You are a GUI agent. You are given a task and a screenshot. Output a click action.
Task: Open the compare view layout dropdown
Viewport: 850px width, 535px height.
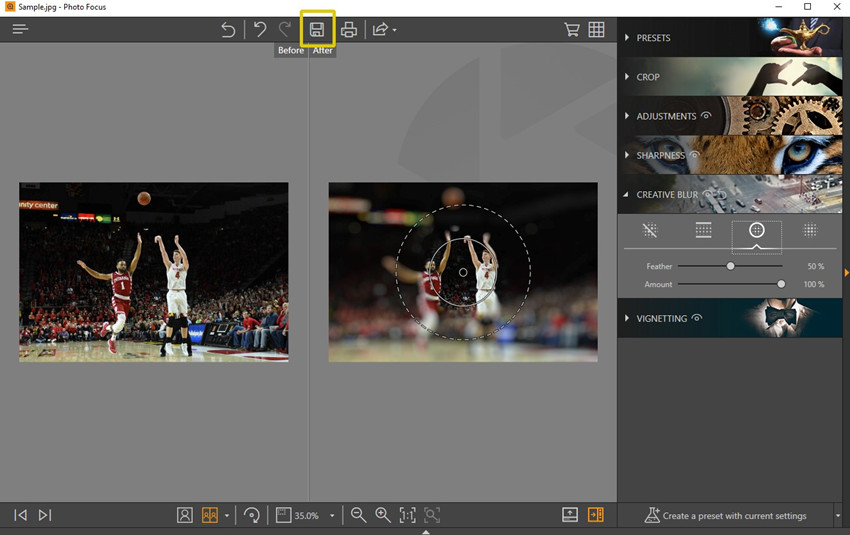[x=227, y=515]
